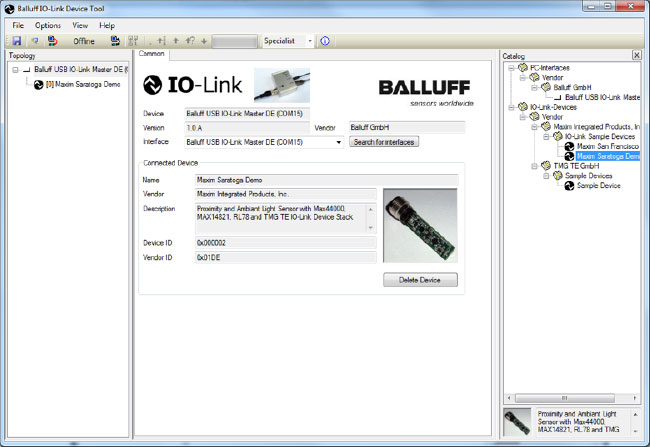The height and width of the screenshot is (447, 650).
Task: Select Balluff USB IO-Link Master in Topology
Action: (81, 69)
